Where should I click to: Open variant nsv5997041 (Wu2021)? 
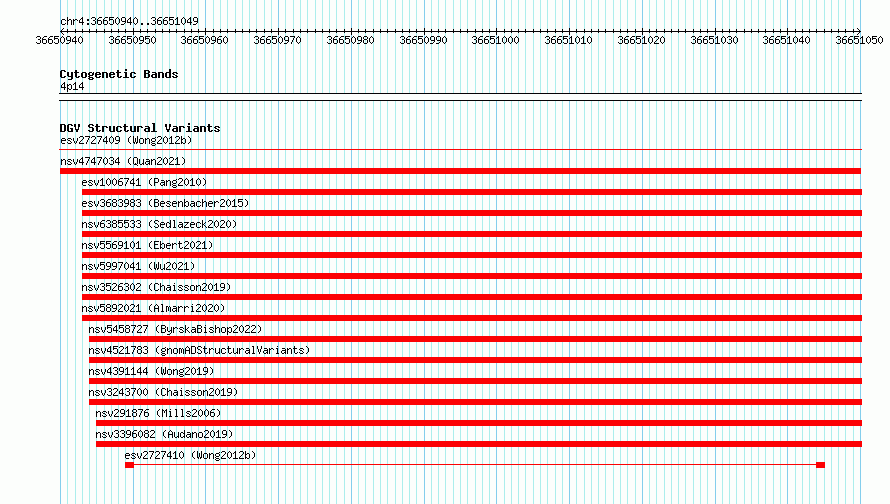(x=138, y=266)
